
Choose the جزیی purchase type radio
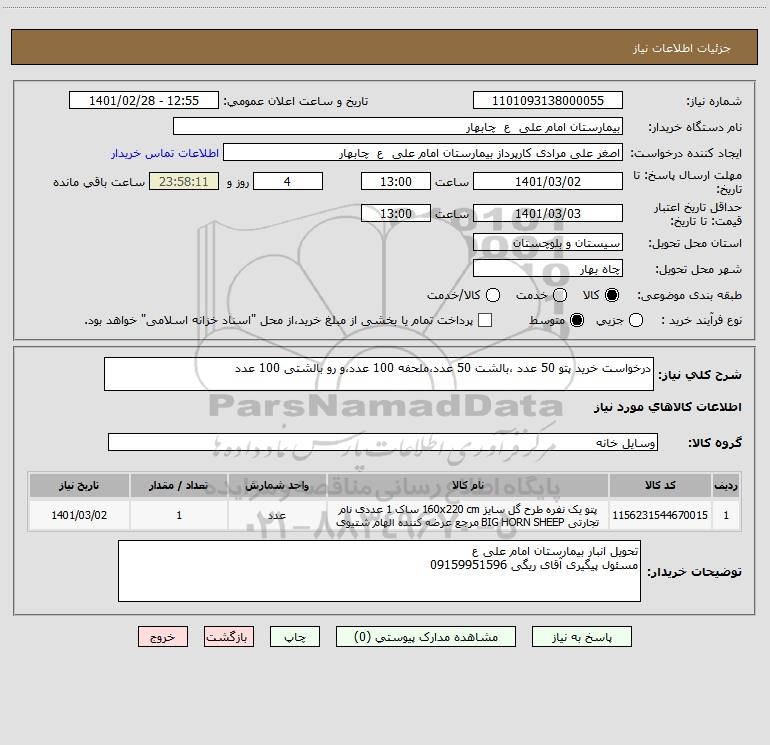pyautogui.click(x=635, y=320)
